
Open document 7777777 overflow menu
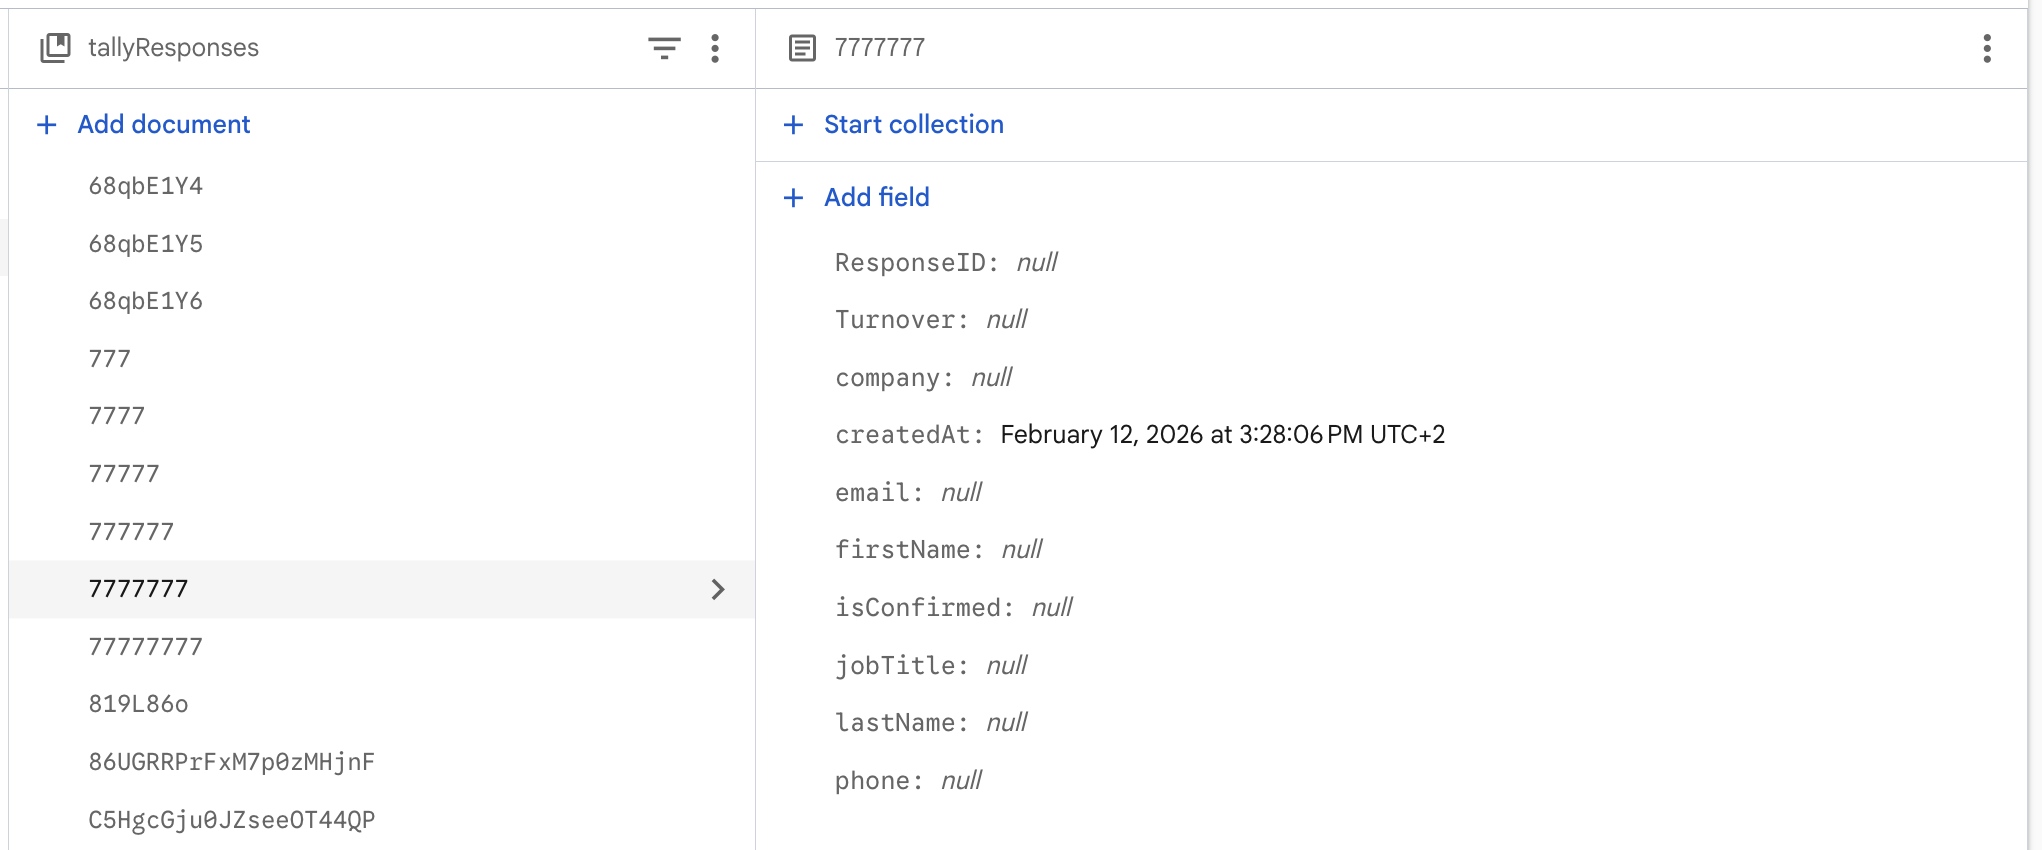[x=1986, y=48]
